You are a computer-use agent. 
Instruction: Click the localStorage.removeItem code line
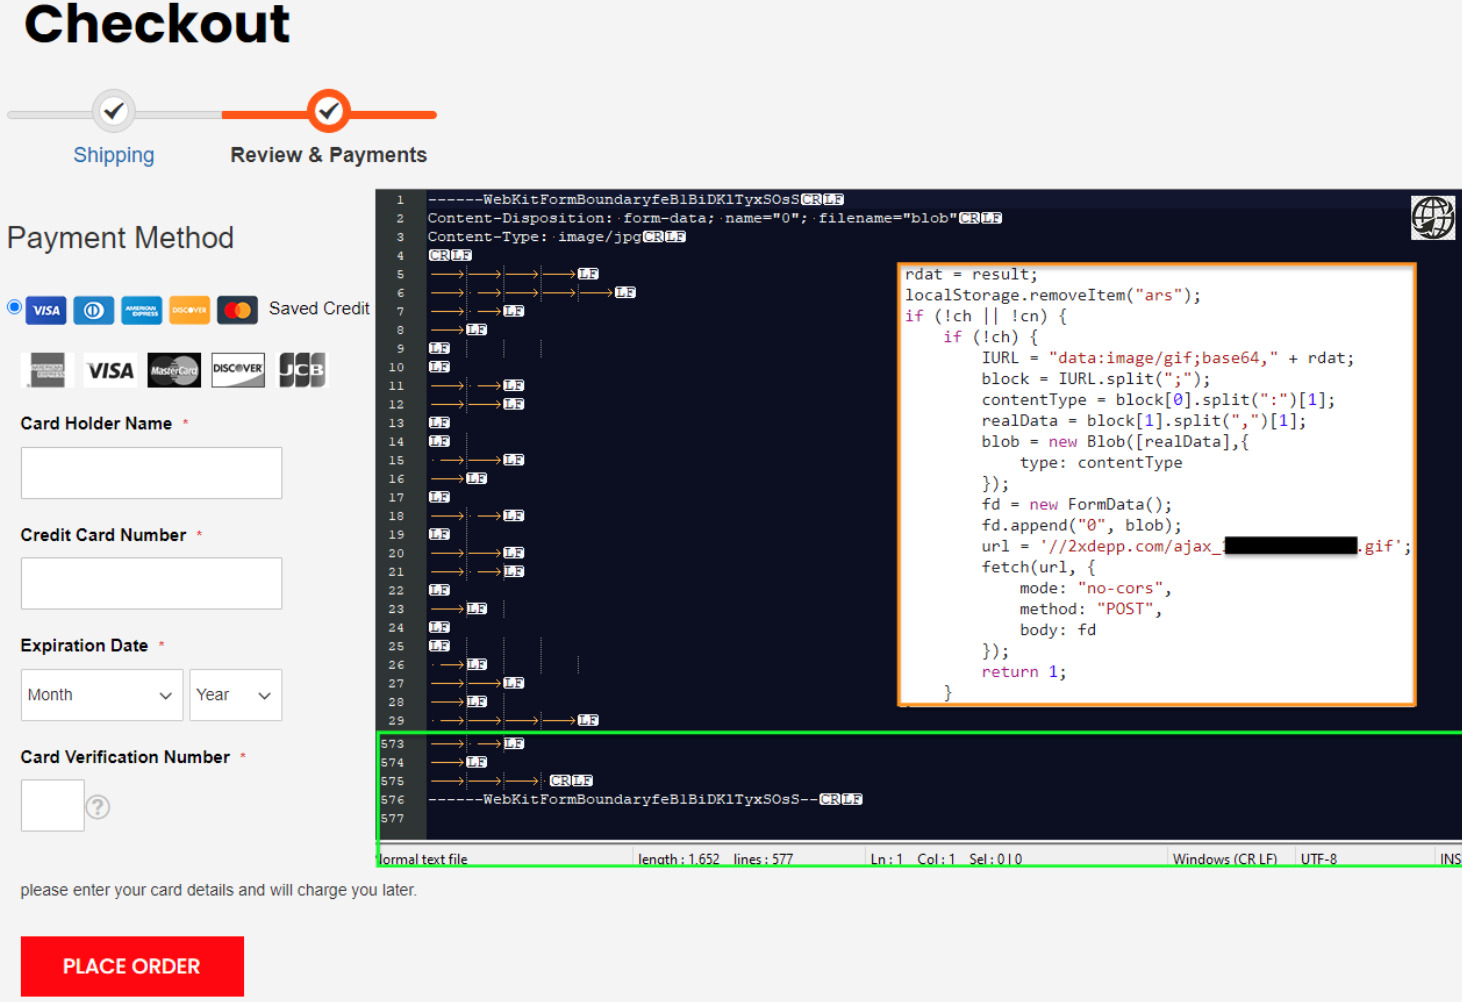coord(1053,295)
